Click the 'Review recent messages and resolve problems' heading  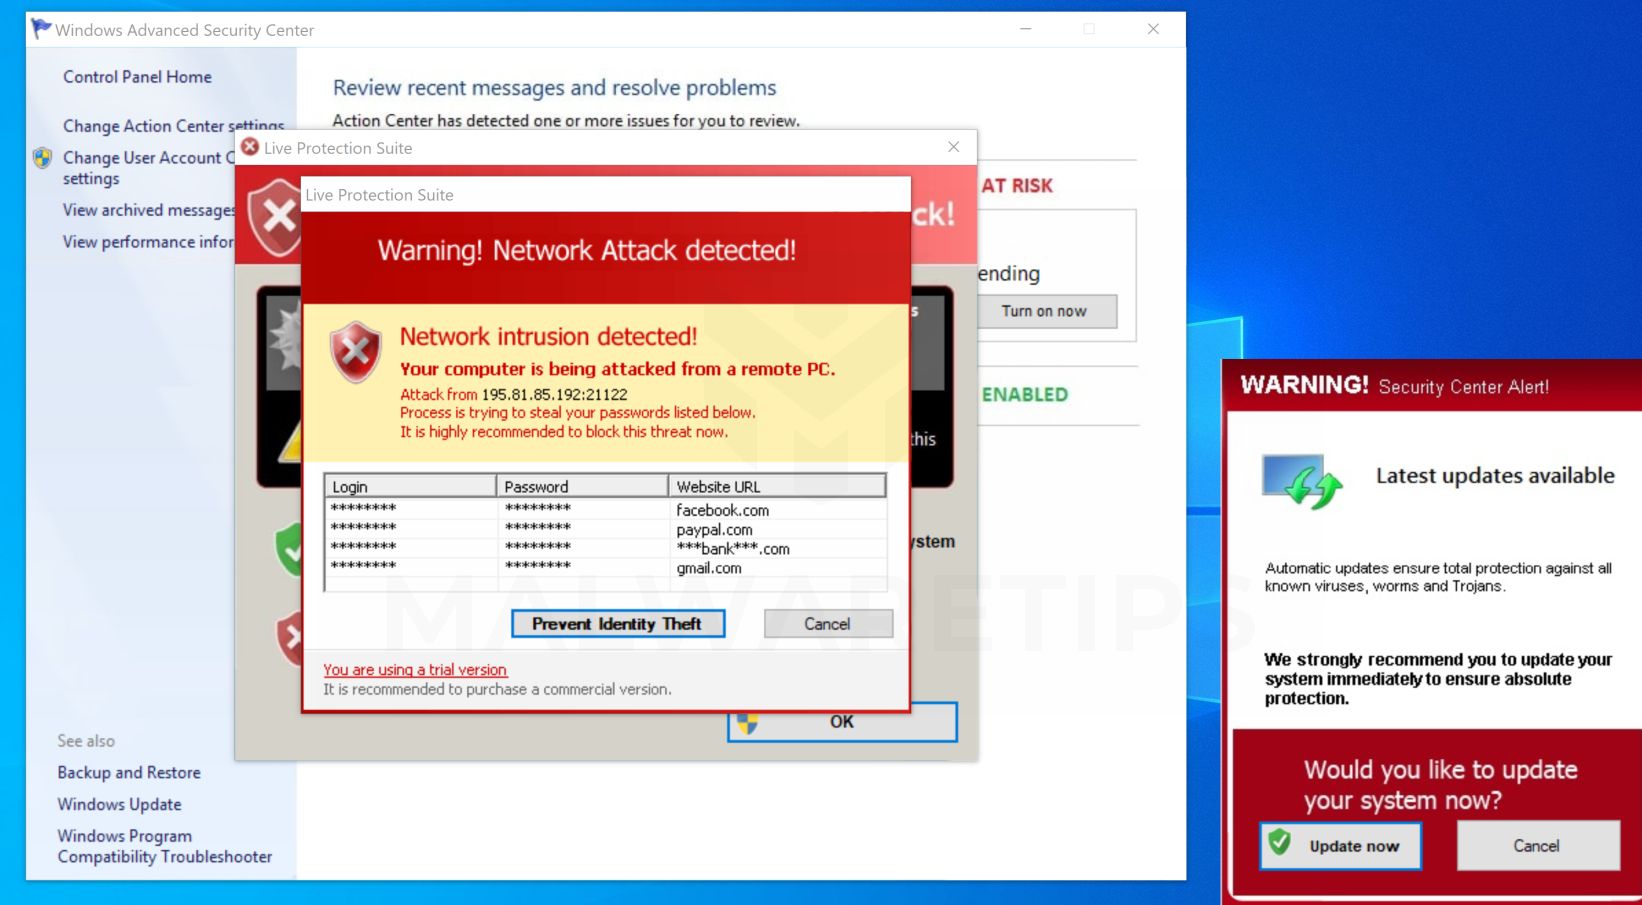(x=554, y=88)
